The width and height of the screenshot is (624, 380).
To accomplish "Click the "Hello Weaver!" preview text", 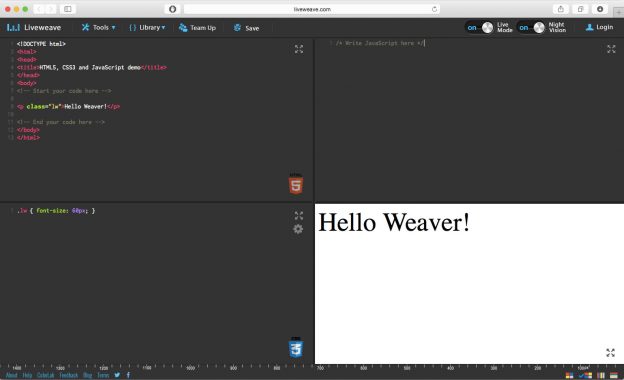I will tap(394, 222).
